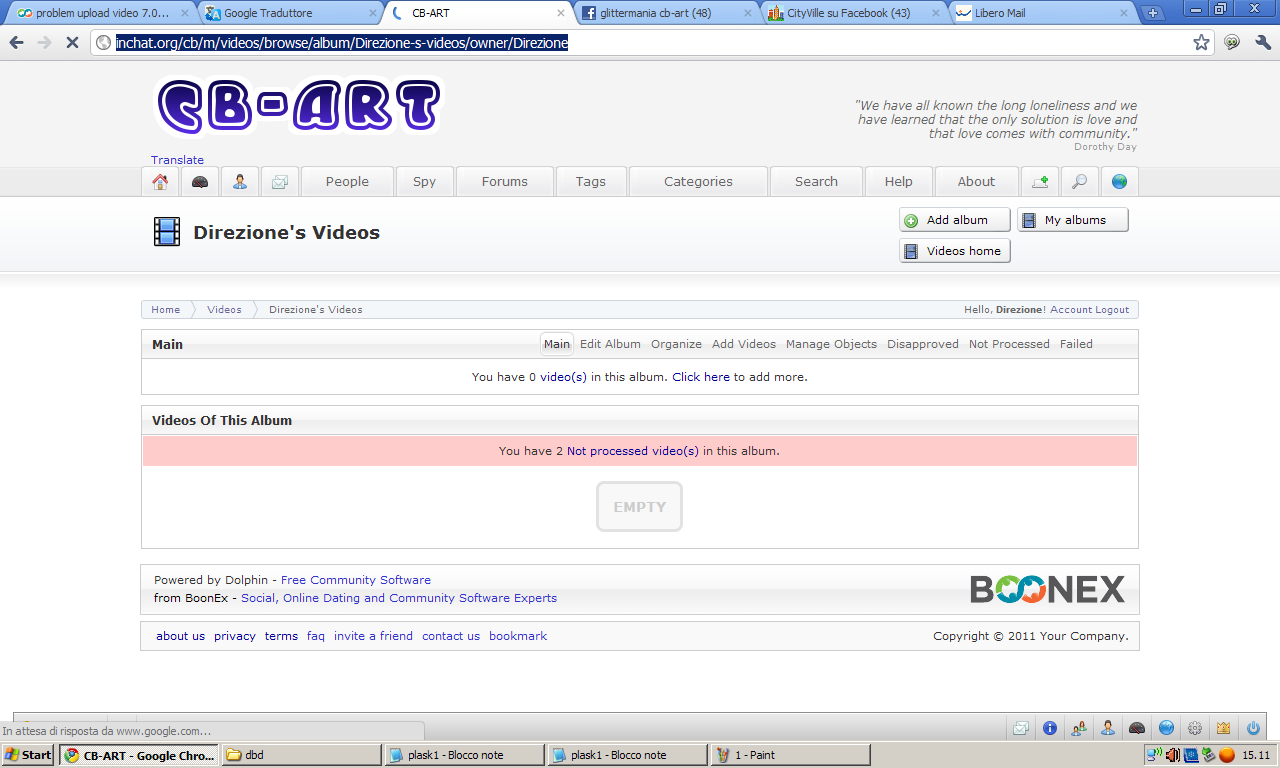This screenshot has height=768, width=1280.
Task: Select the Main tab of the album
Action: tap(557, 344)
